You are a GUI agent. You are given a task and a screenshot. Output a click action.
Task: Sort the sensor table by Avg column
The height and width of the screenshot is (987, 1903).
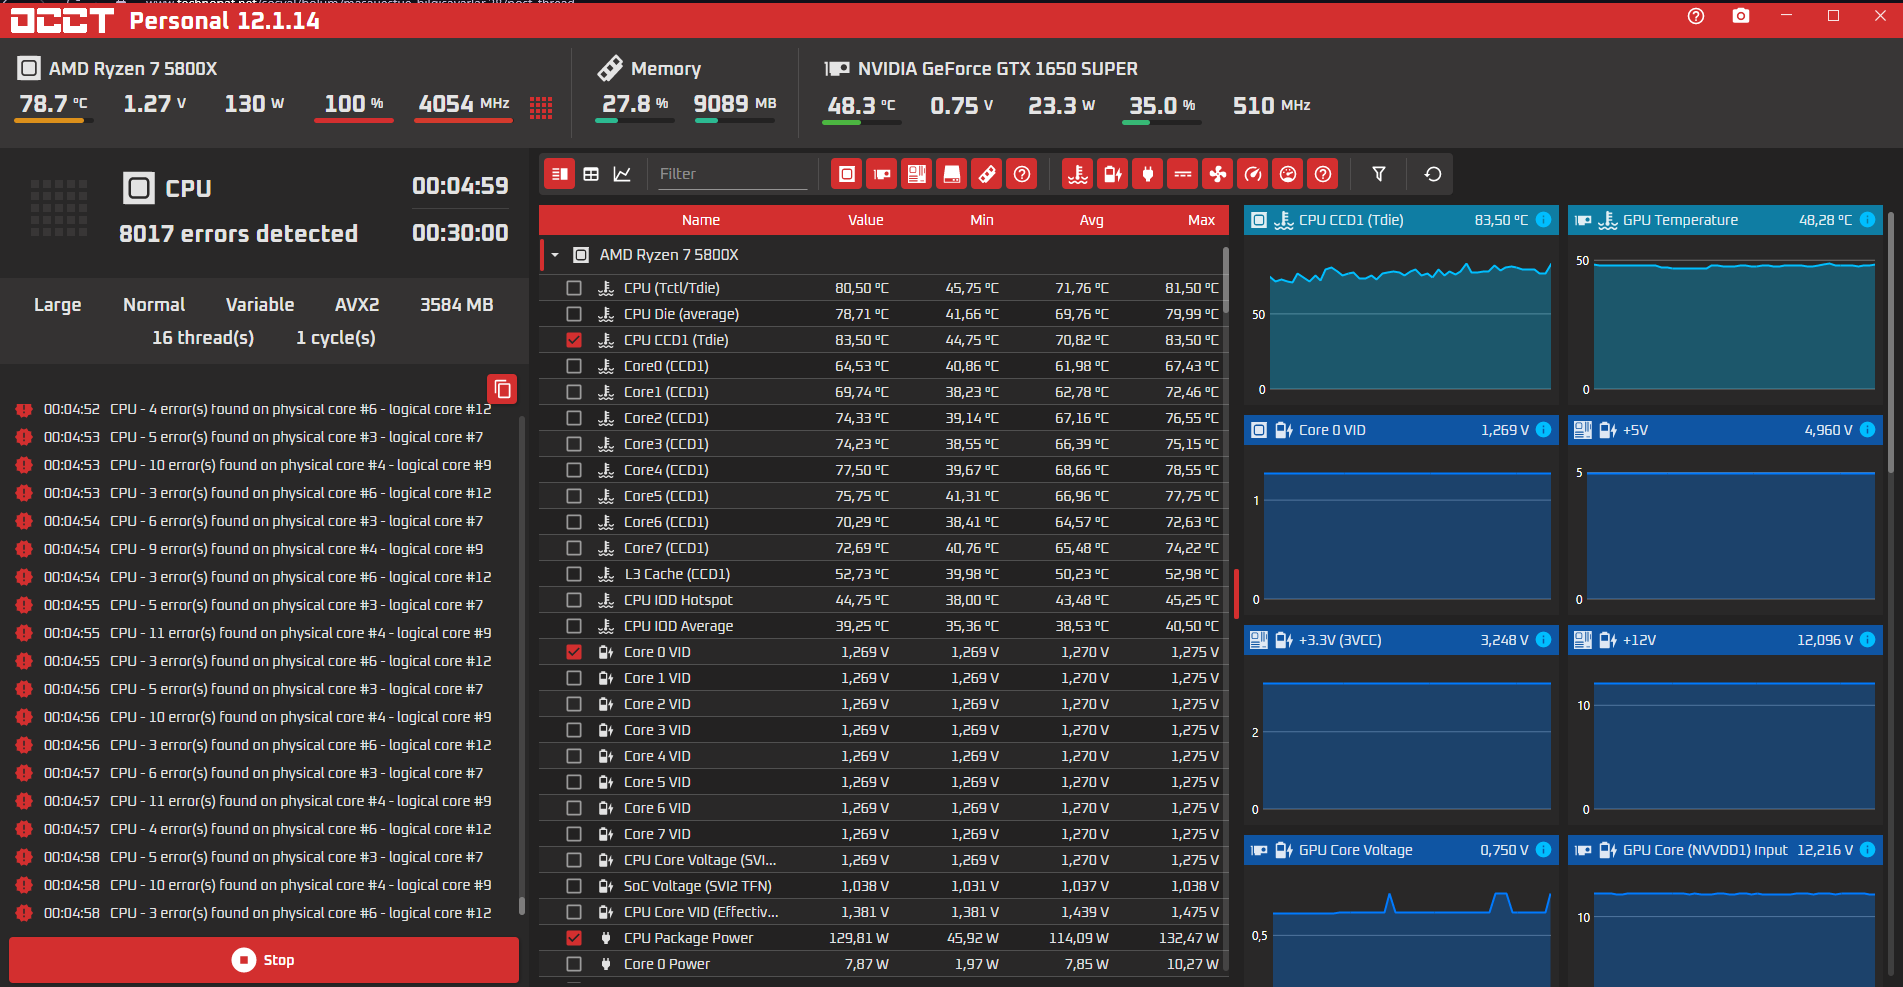(1092, 220)
